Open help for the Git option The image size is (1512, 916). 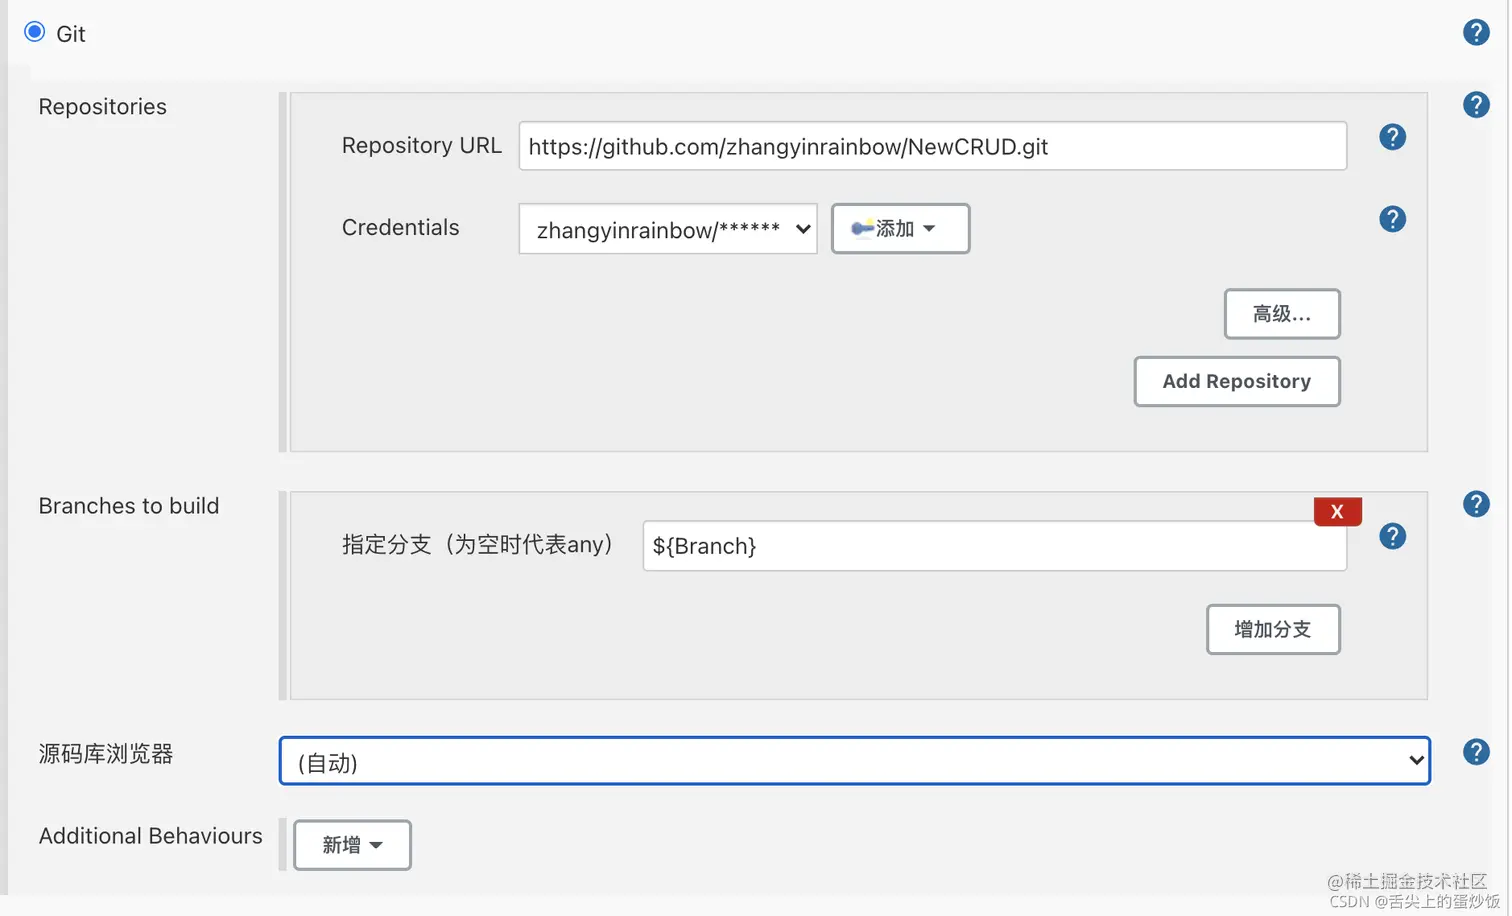pos(1476,32)
